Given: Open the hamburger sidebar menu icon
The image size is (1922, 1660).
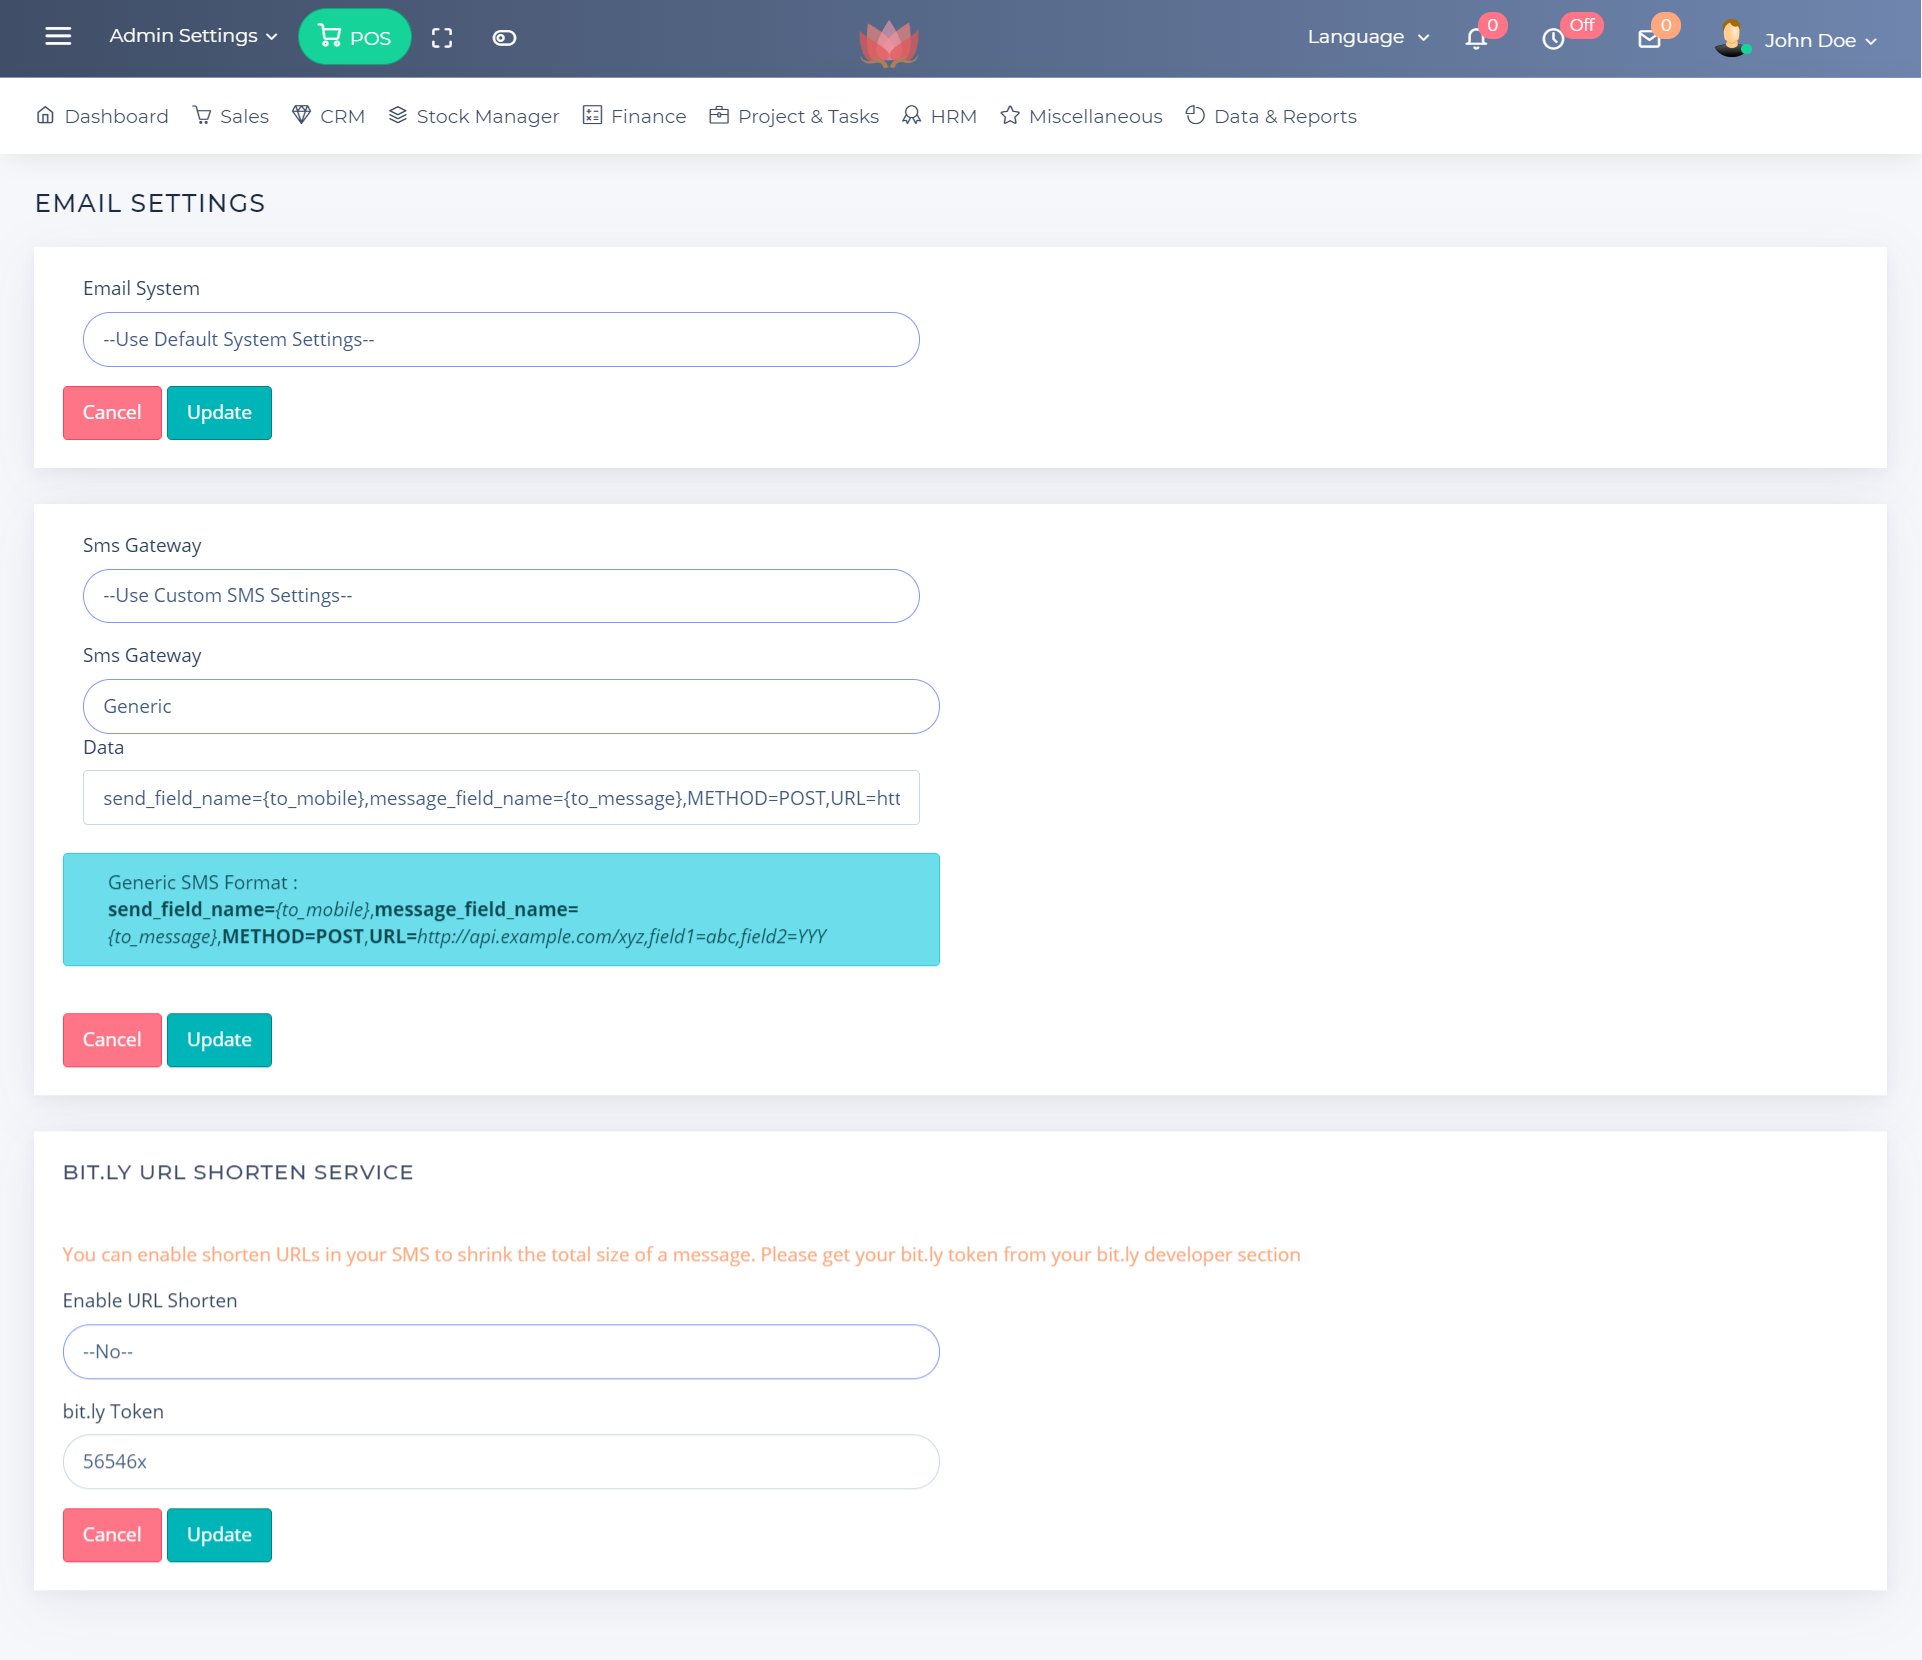Looking at the screenshot, I should point(58,37).
